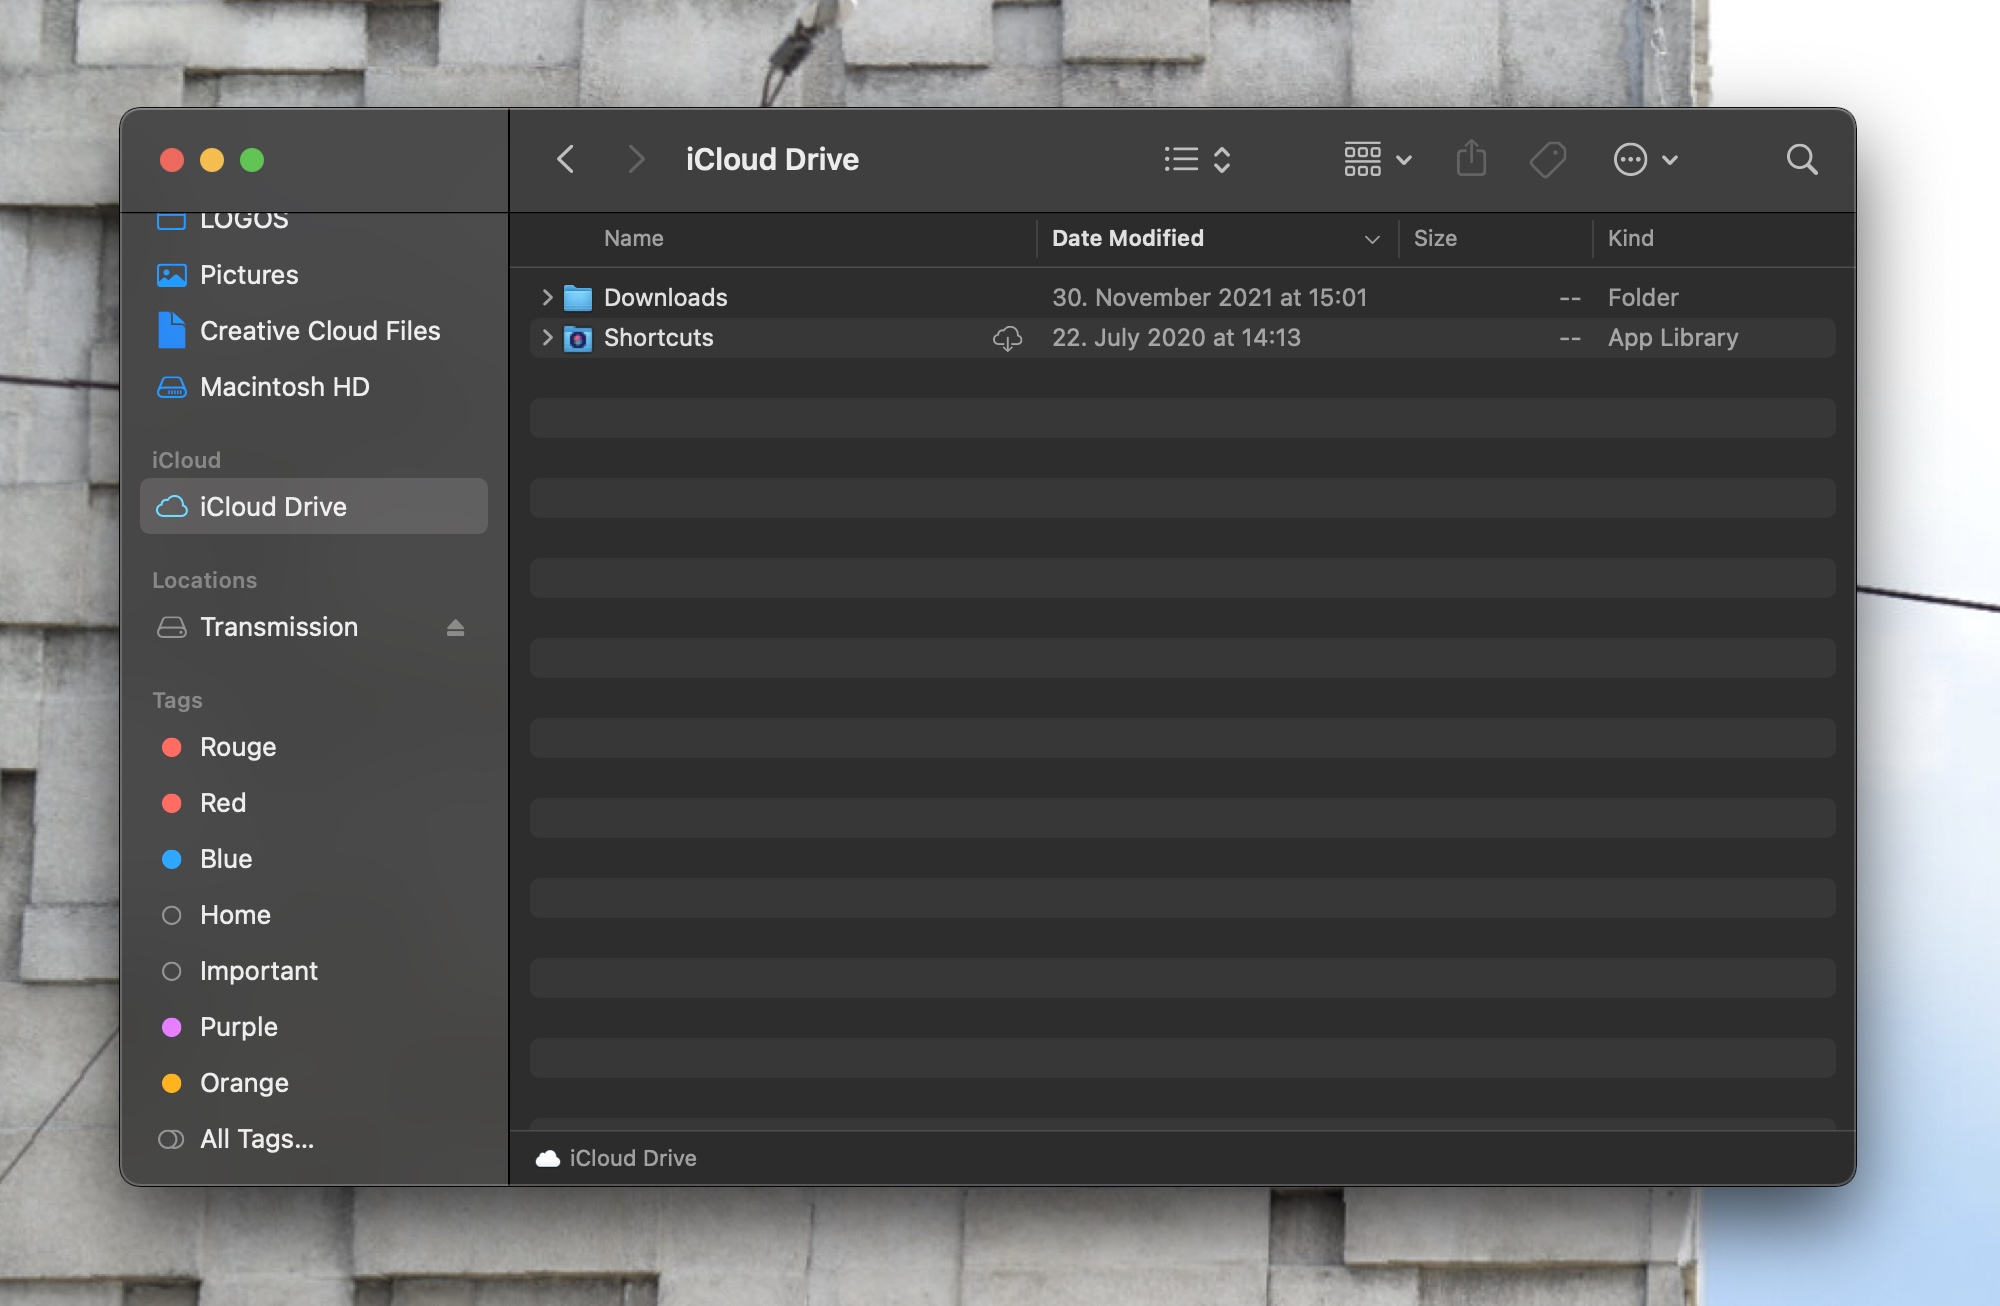Eject the Transmission volume
Screen dimensions: 2000x1306
click(456, 627)
